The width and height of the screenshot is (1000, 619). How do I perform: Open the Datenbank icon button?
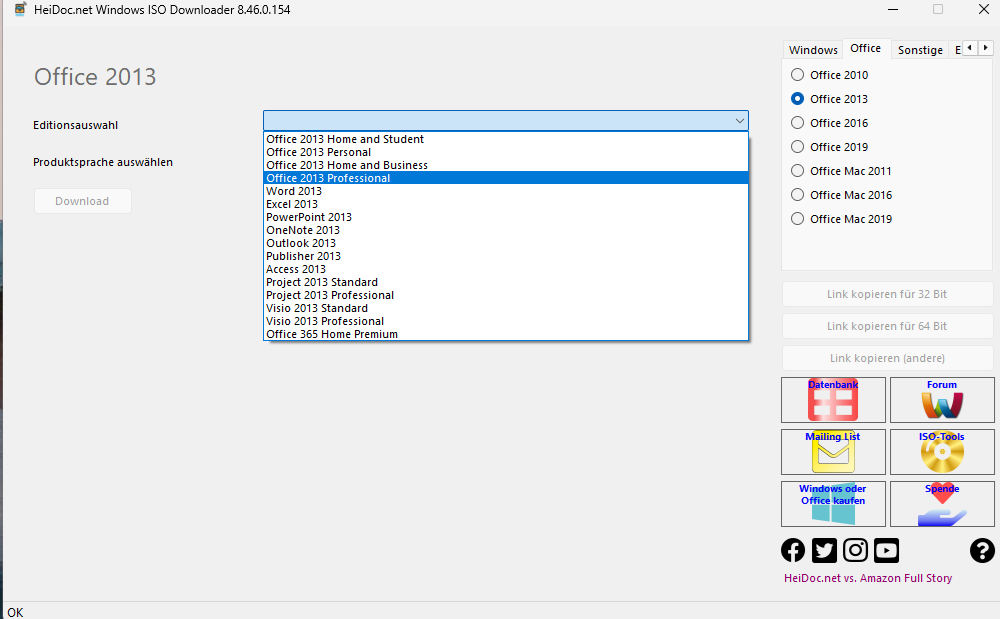[832, 400]
